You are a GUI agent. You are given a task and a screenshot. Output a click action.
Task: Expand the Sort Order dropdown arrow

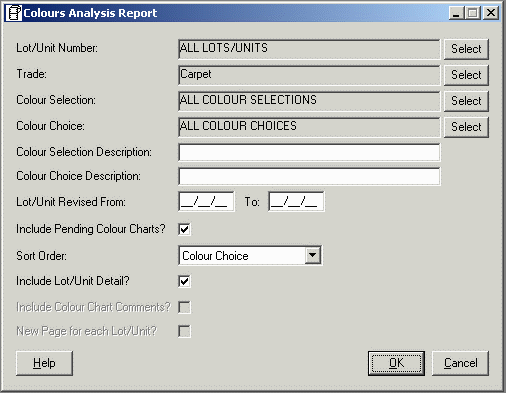point(313,256)
